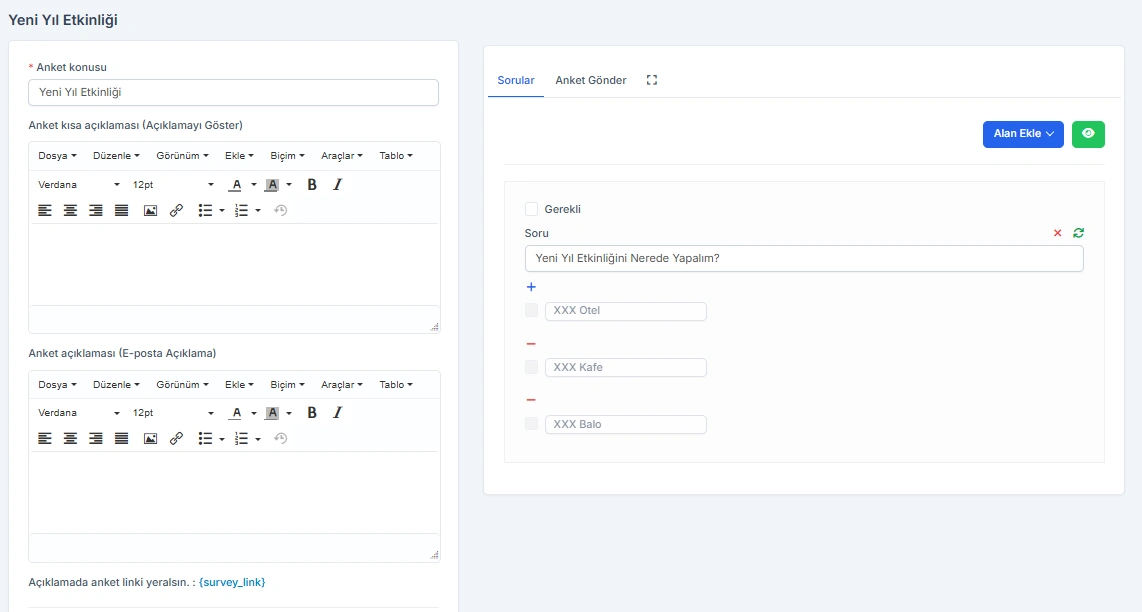
Task: Apply numbered list in short description editor
Action: (241, 211)
